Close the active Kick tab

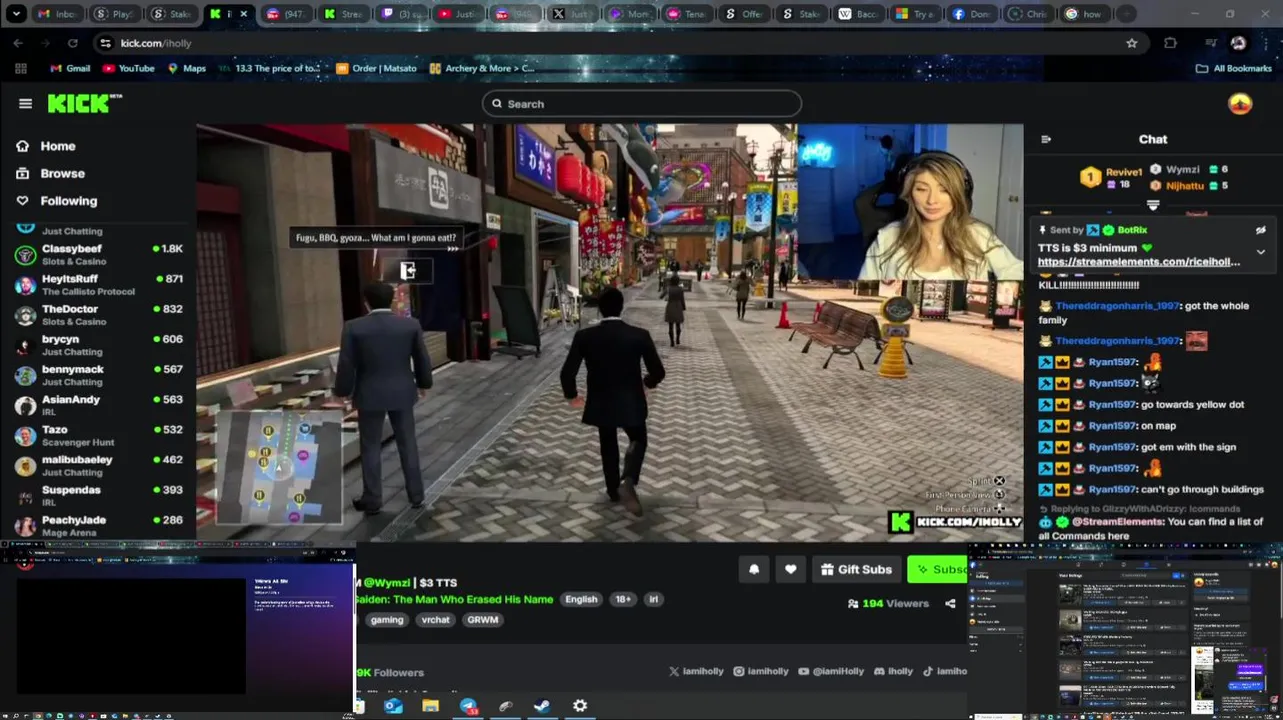(x=243, y=14)
